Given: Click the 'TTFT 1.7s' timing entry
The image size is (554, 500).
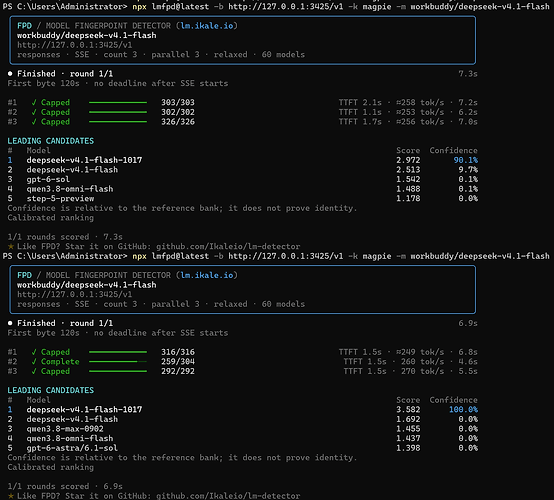Looking at the screenshot, I should click(x=360, y=122).
